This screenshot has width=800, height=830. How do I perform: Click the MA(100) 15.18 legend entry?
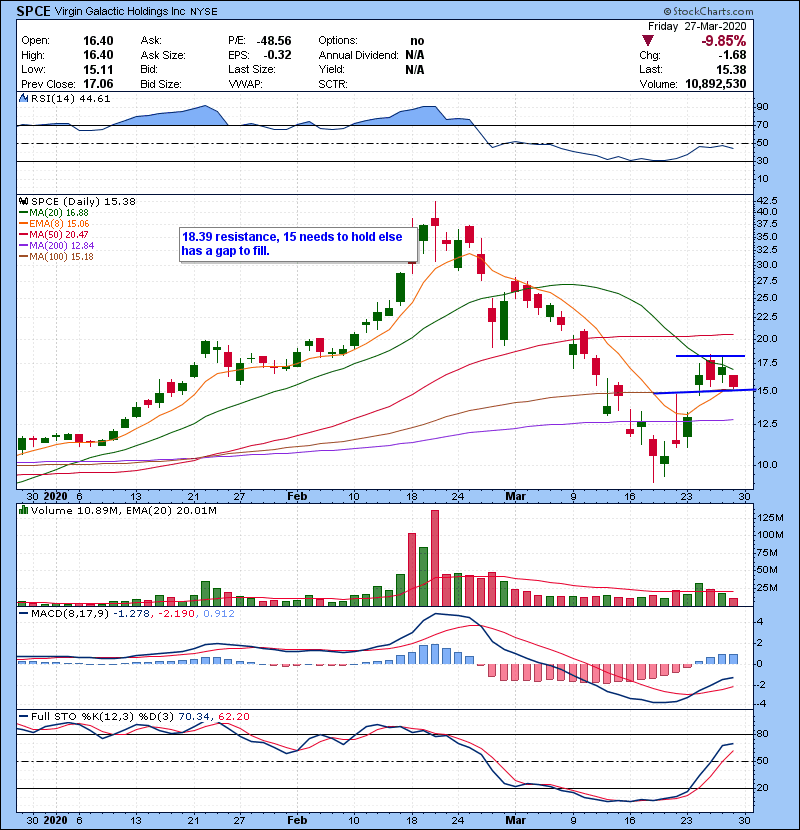57,257
